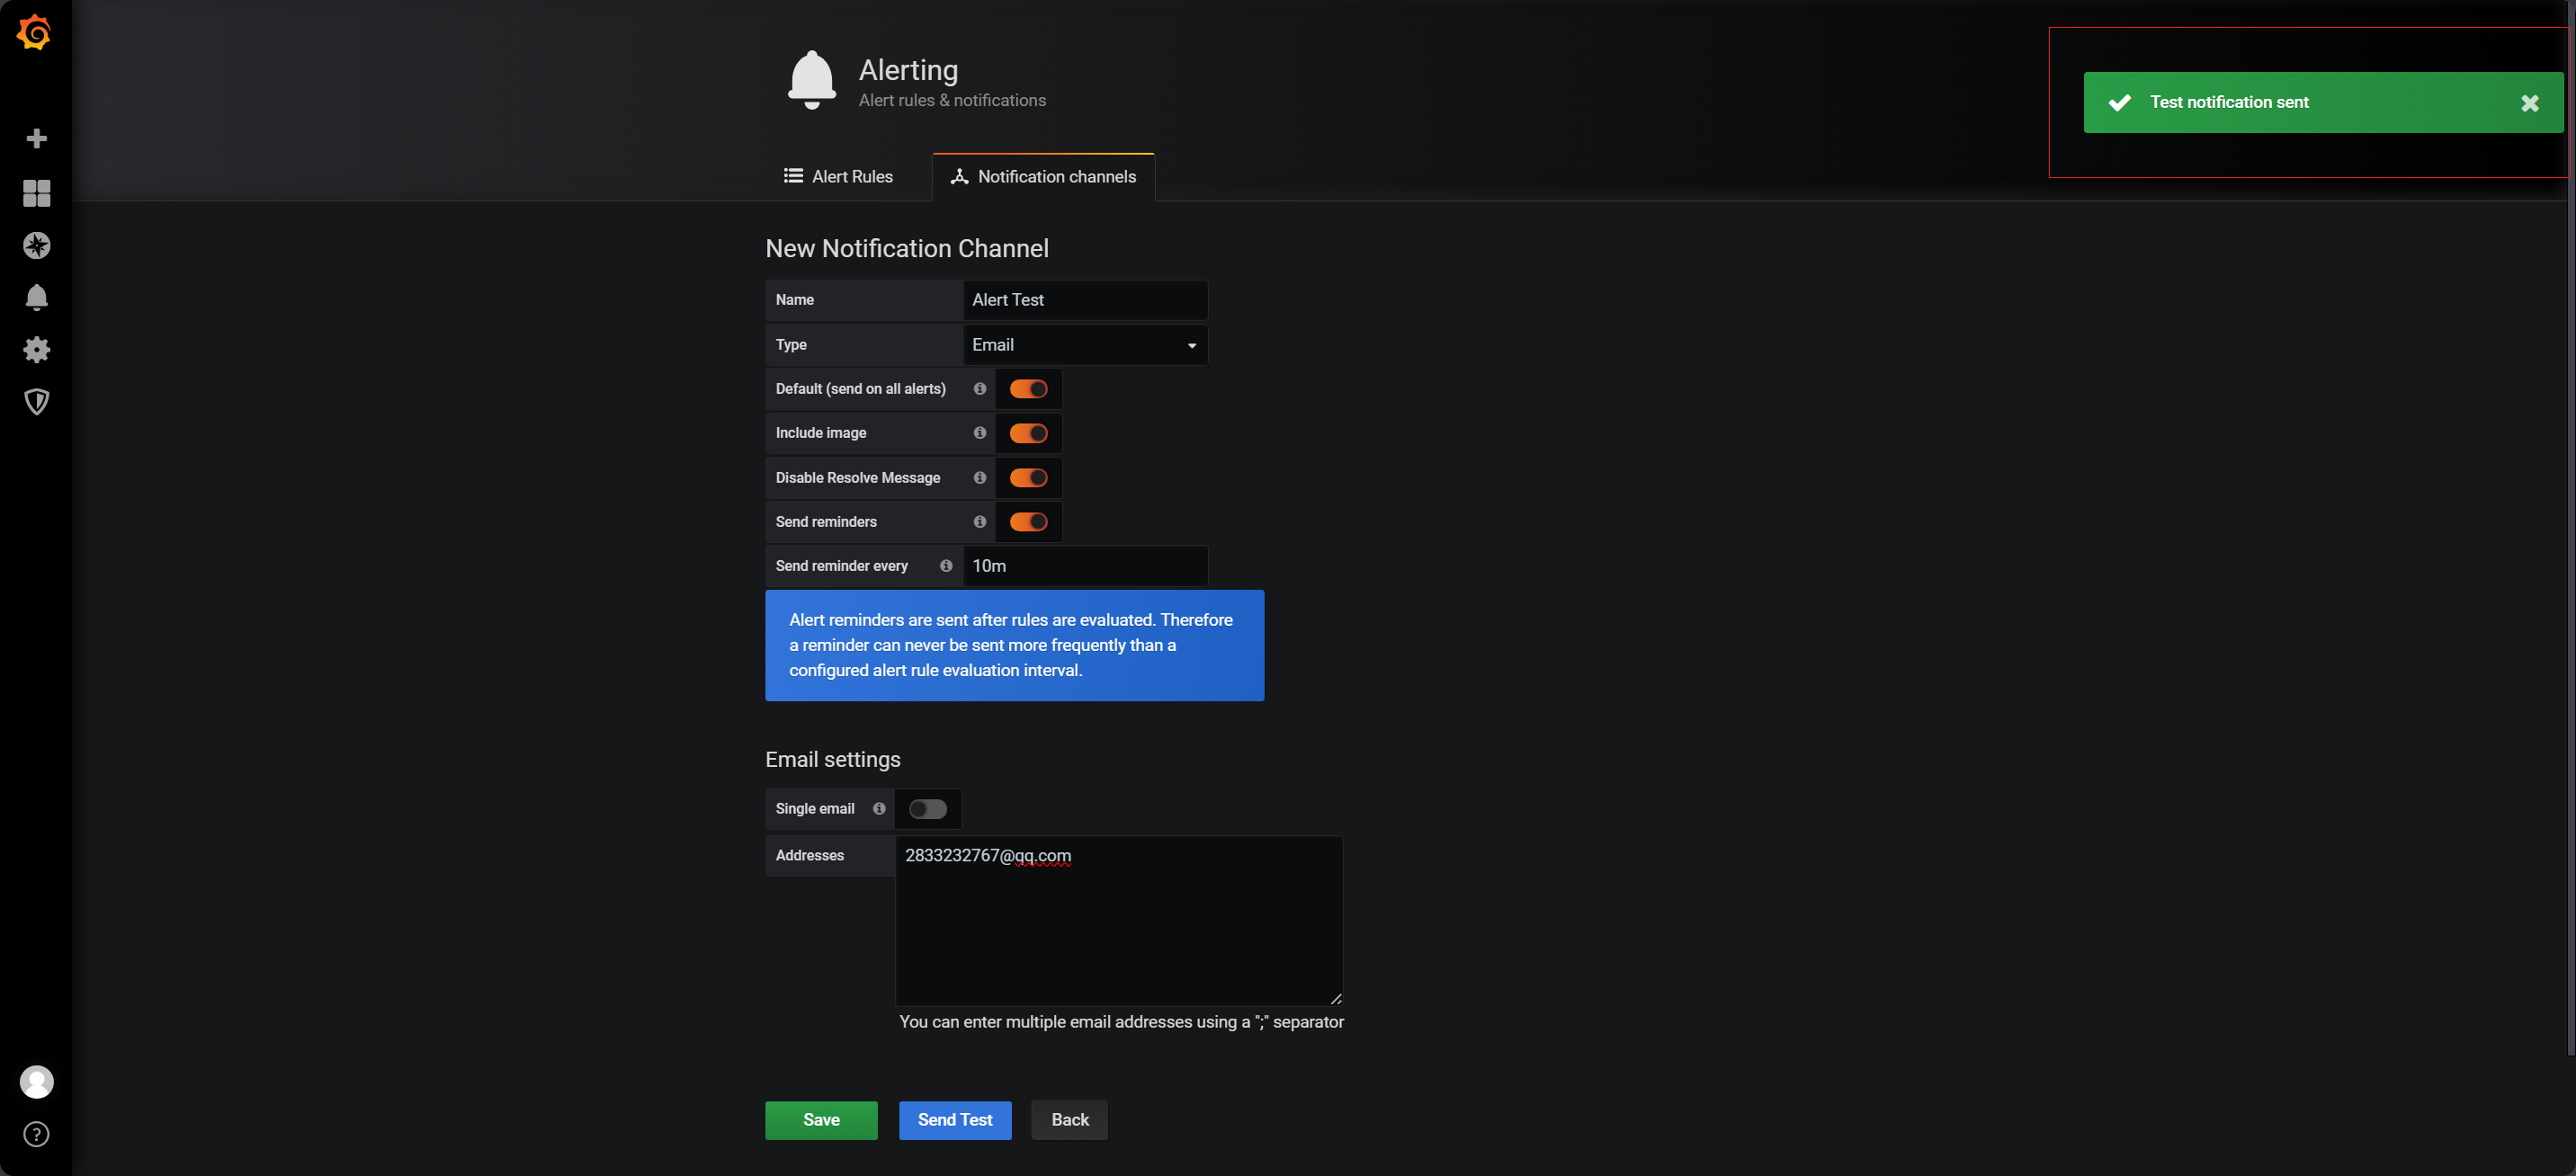Image resolution: width=2576 pixels, height=1176 pixels.
Task: Select the Notification channels tab
Action: pos(1043,177)
